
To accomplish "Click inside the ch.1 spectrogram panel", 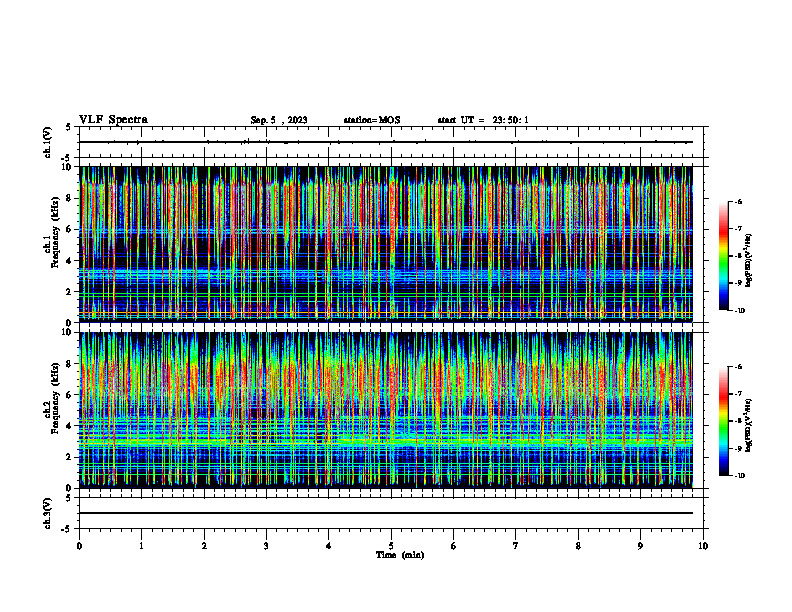I will point(386,244).
